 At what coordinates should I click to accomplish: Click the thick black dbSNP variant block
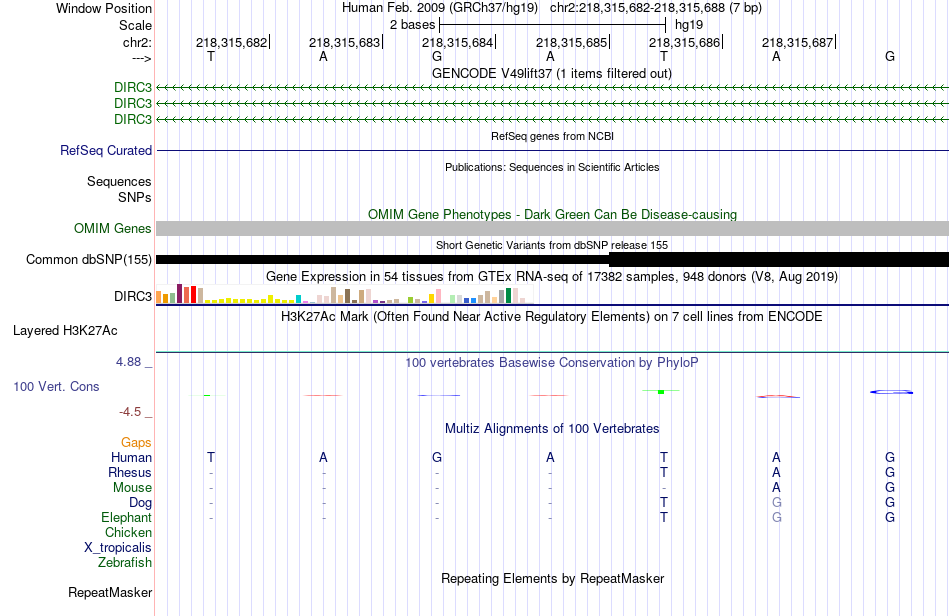(779, 259)
